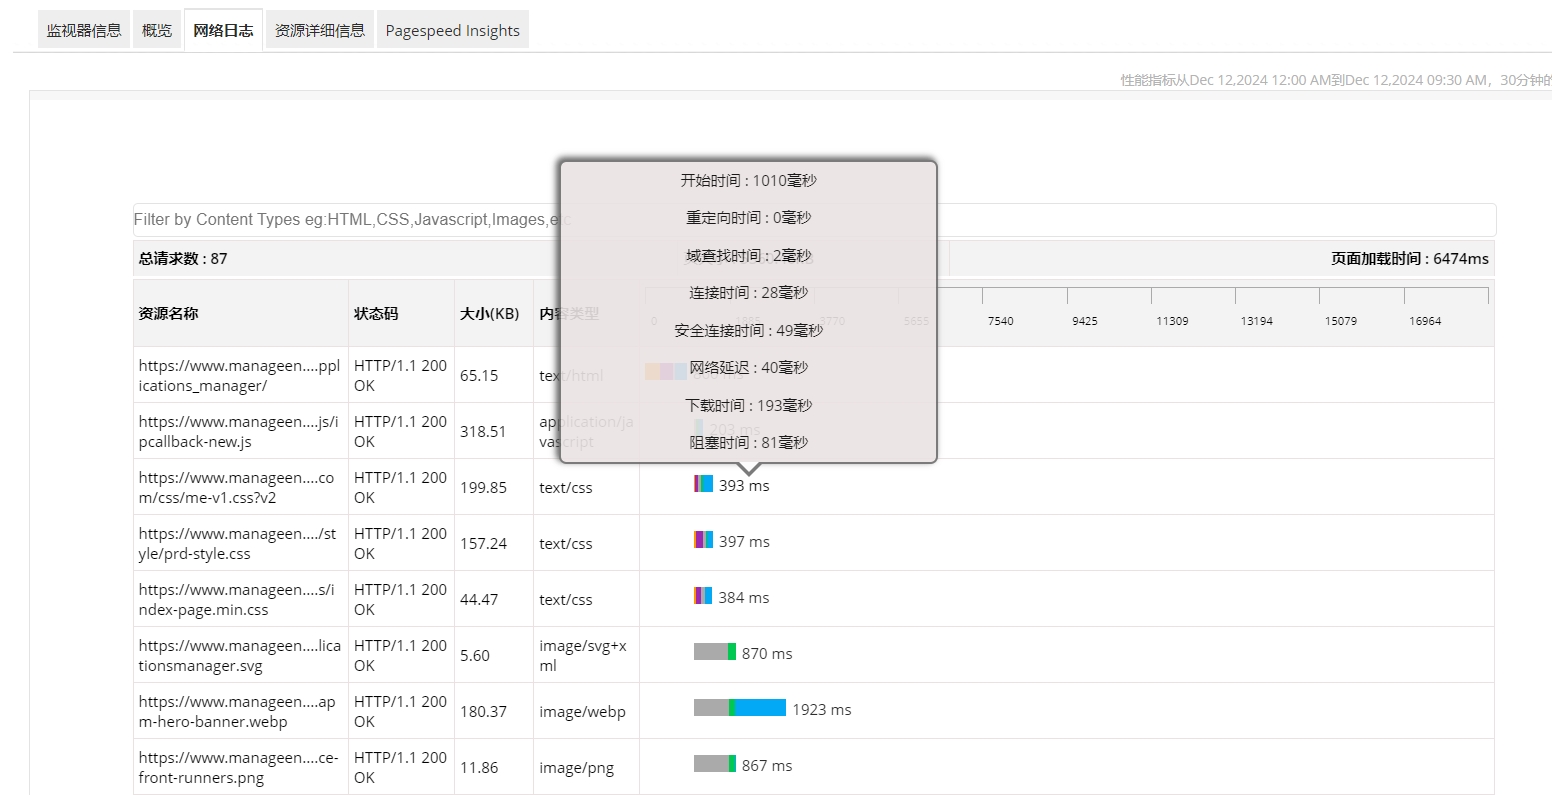Image resolution: width=1552 pixels, height=795 pixels.
Task: Click the front-runners.png 867 ms bar
Action: (x=715, y=764)
